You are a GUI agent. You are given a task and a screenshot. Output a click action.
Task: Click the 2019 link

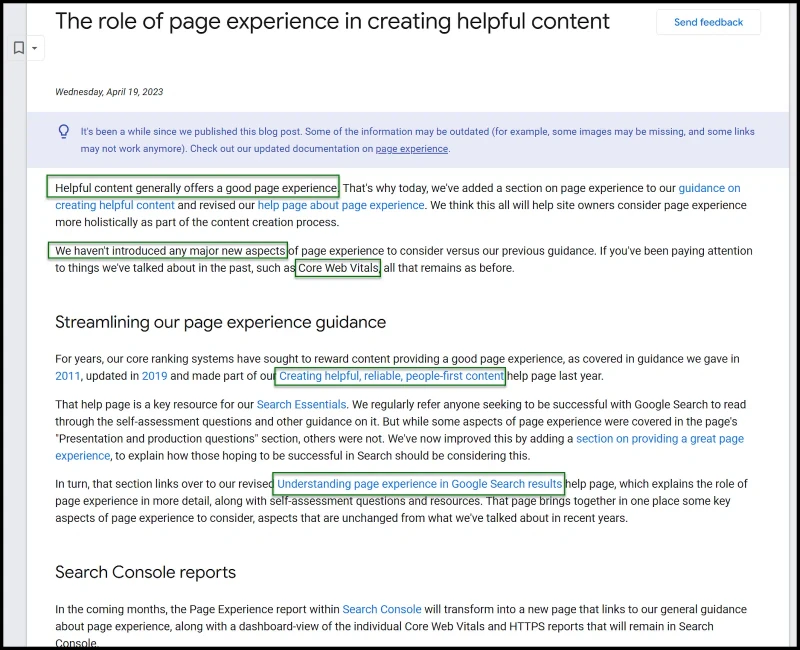[x=155, y=376]
